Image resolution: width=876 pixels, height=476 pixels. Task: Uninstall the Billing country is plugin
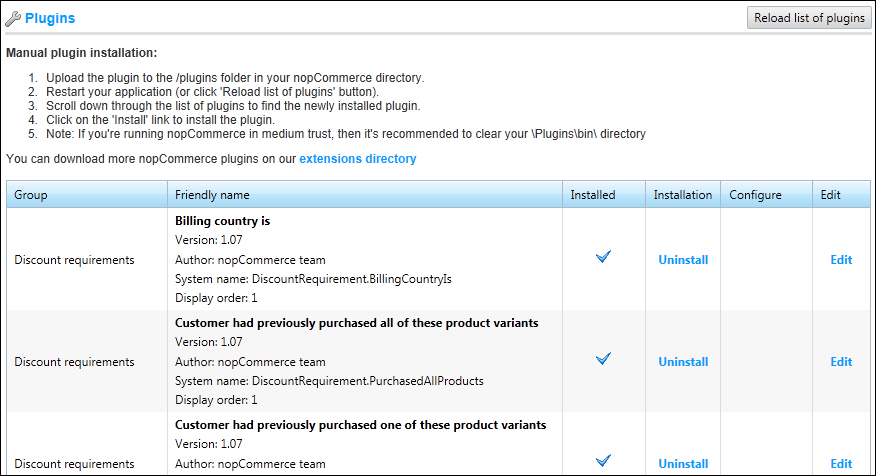point(683,260)
